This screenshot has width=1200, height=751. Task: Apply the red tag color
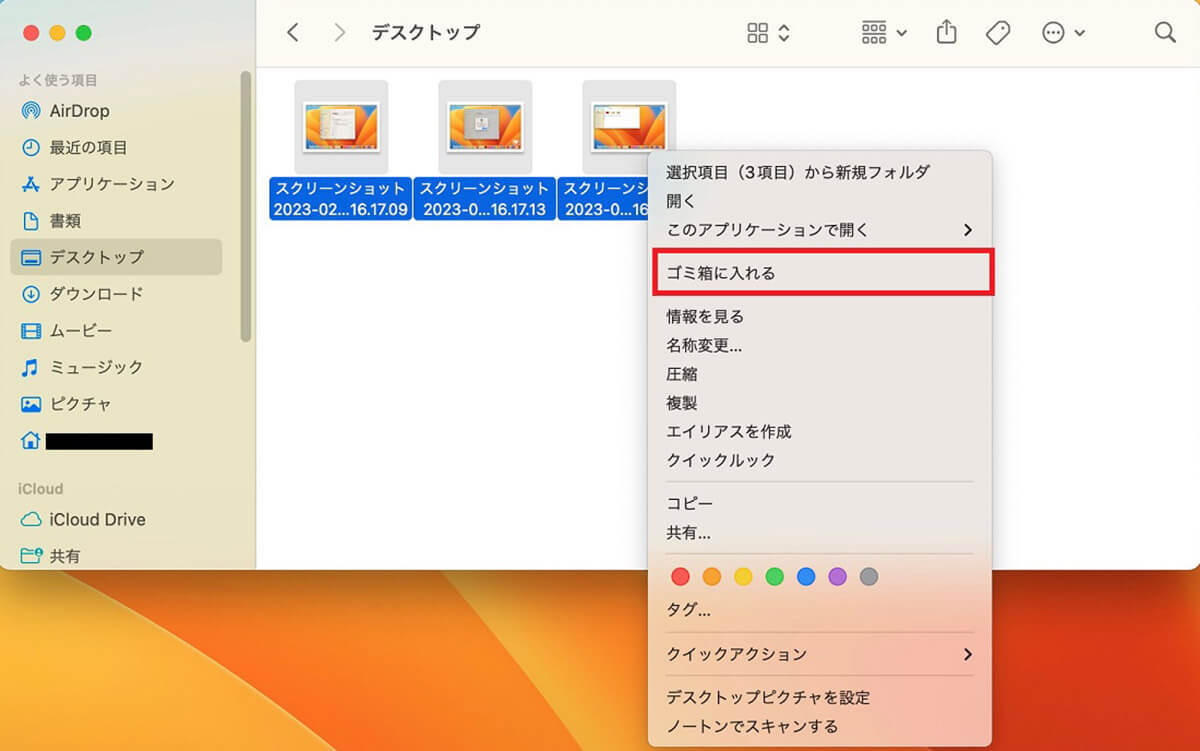coord(680,576)
